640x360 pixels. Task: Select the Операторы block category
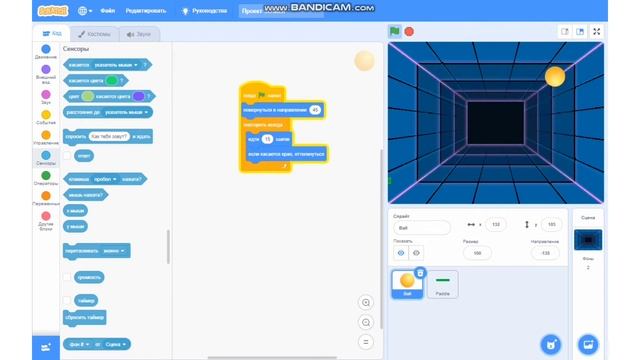click(46, 178)
